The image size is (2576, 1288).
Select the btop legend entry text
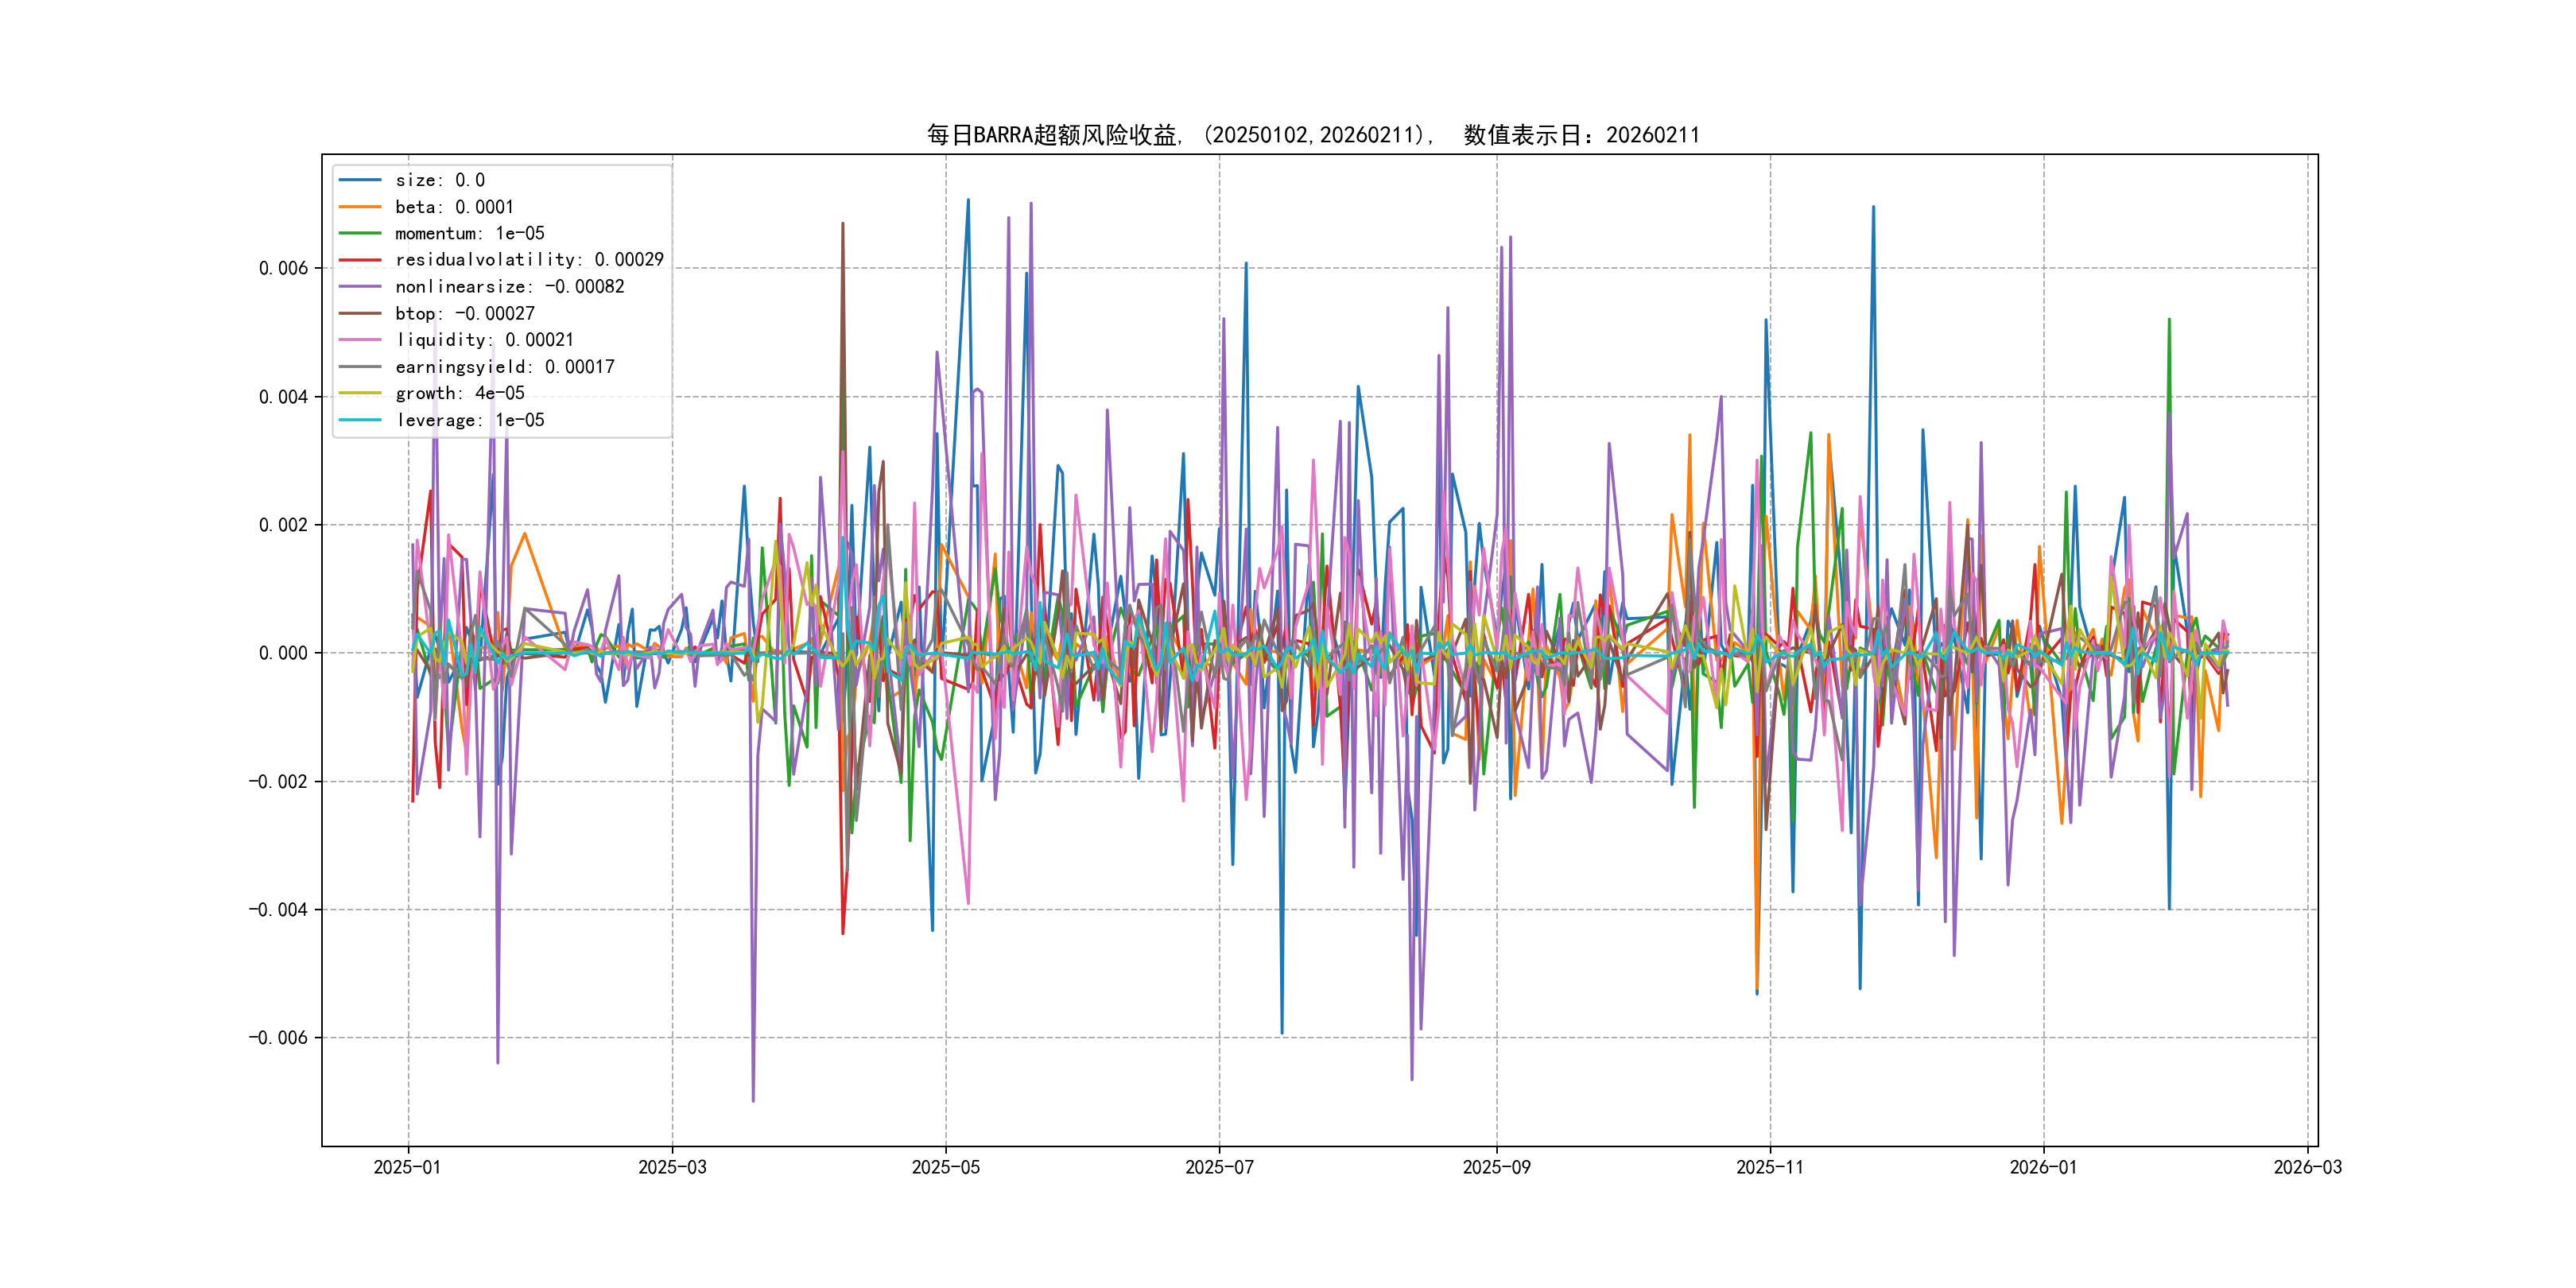pyautogui.click(x=464, y=314)
